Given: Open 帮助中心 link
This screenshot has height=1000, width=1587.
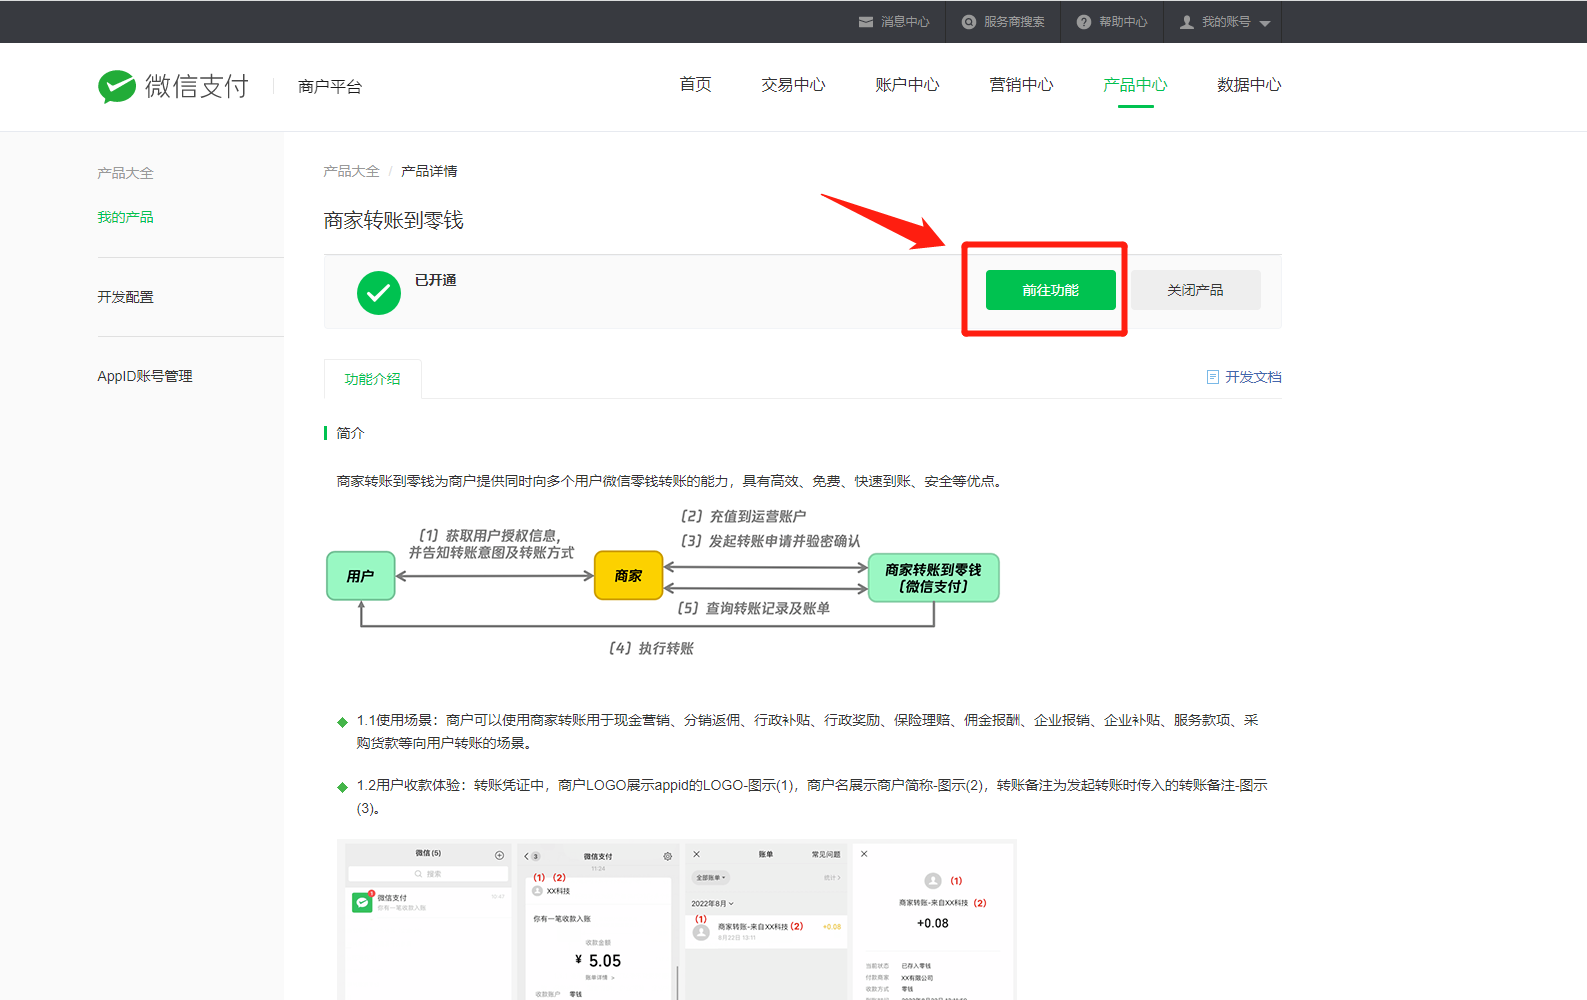Looking at the screenshot, I should point(1123,22).
